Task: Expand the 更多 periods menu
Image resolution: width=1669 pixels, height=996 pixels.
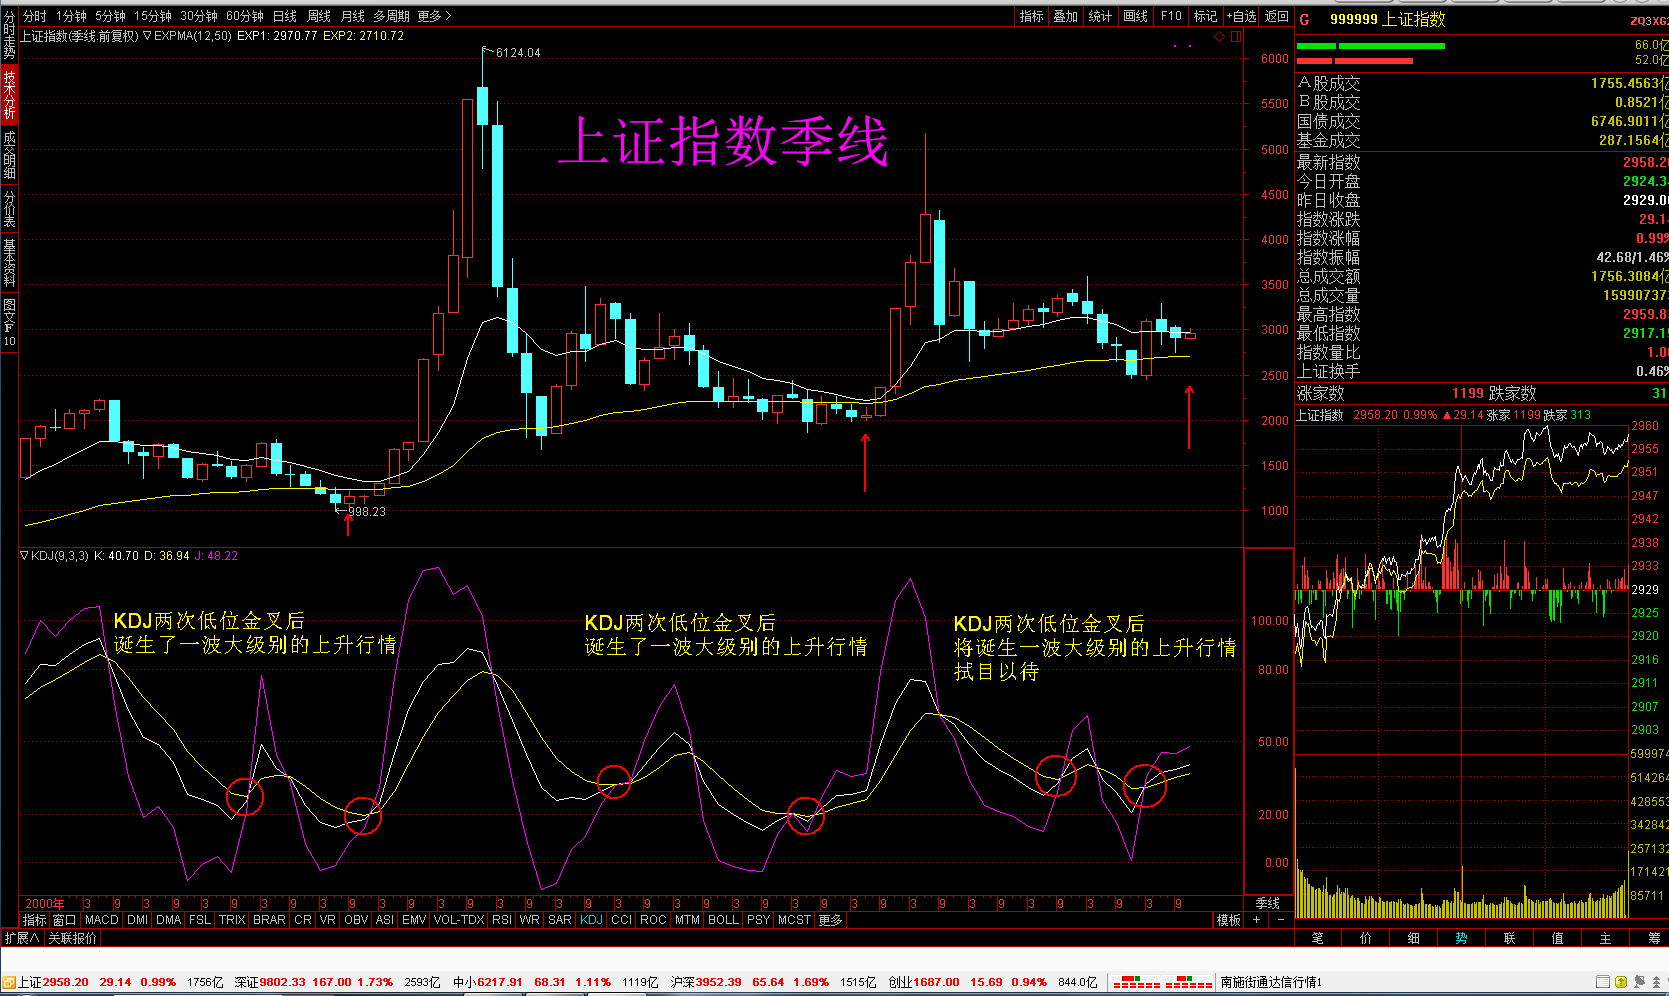Action: click(434, 16)
